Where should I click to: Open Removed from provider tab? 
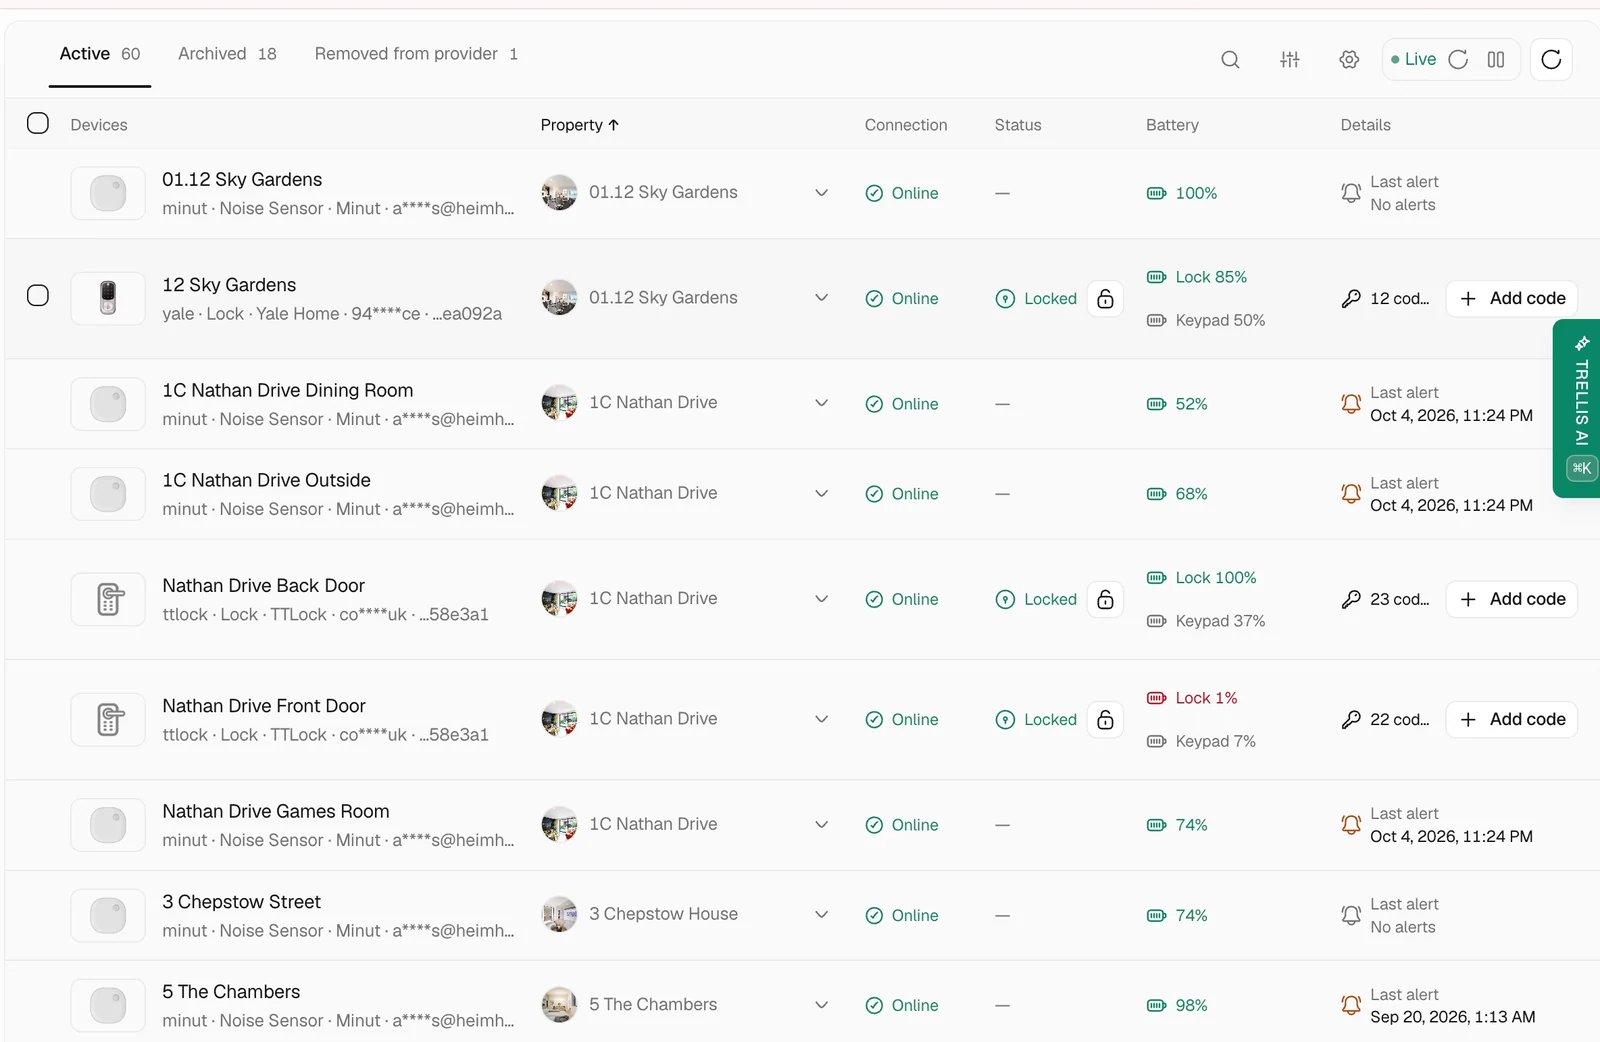416,54
